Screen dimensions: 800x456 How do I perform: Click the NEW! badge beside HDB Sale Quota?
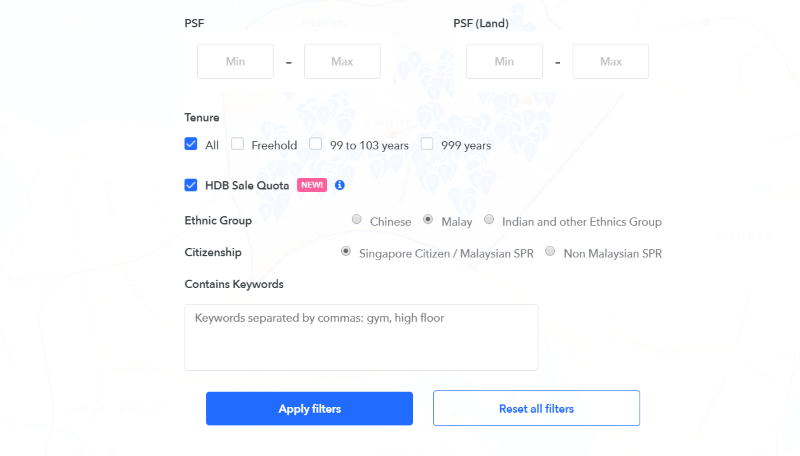(312, 185)
